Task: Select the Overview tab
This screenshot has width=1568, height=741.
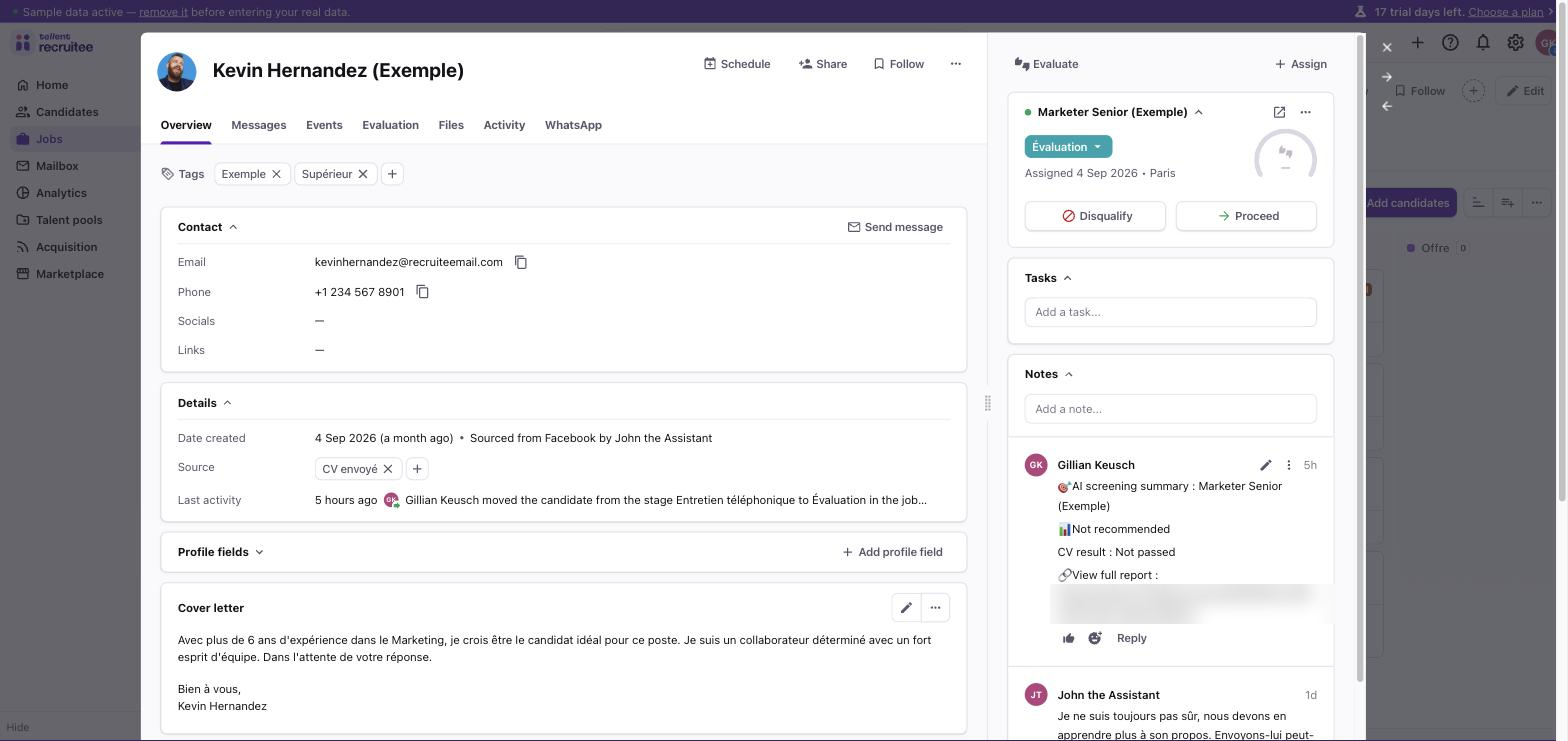Action: point(186,125)
